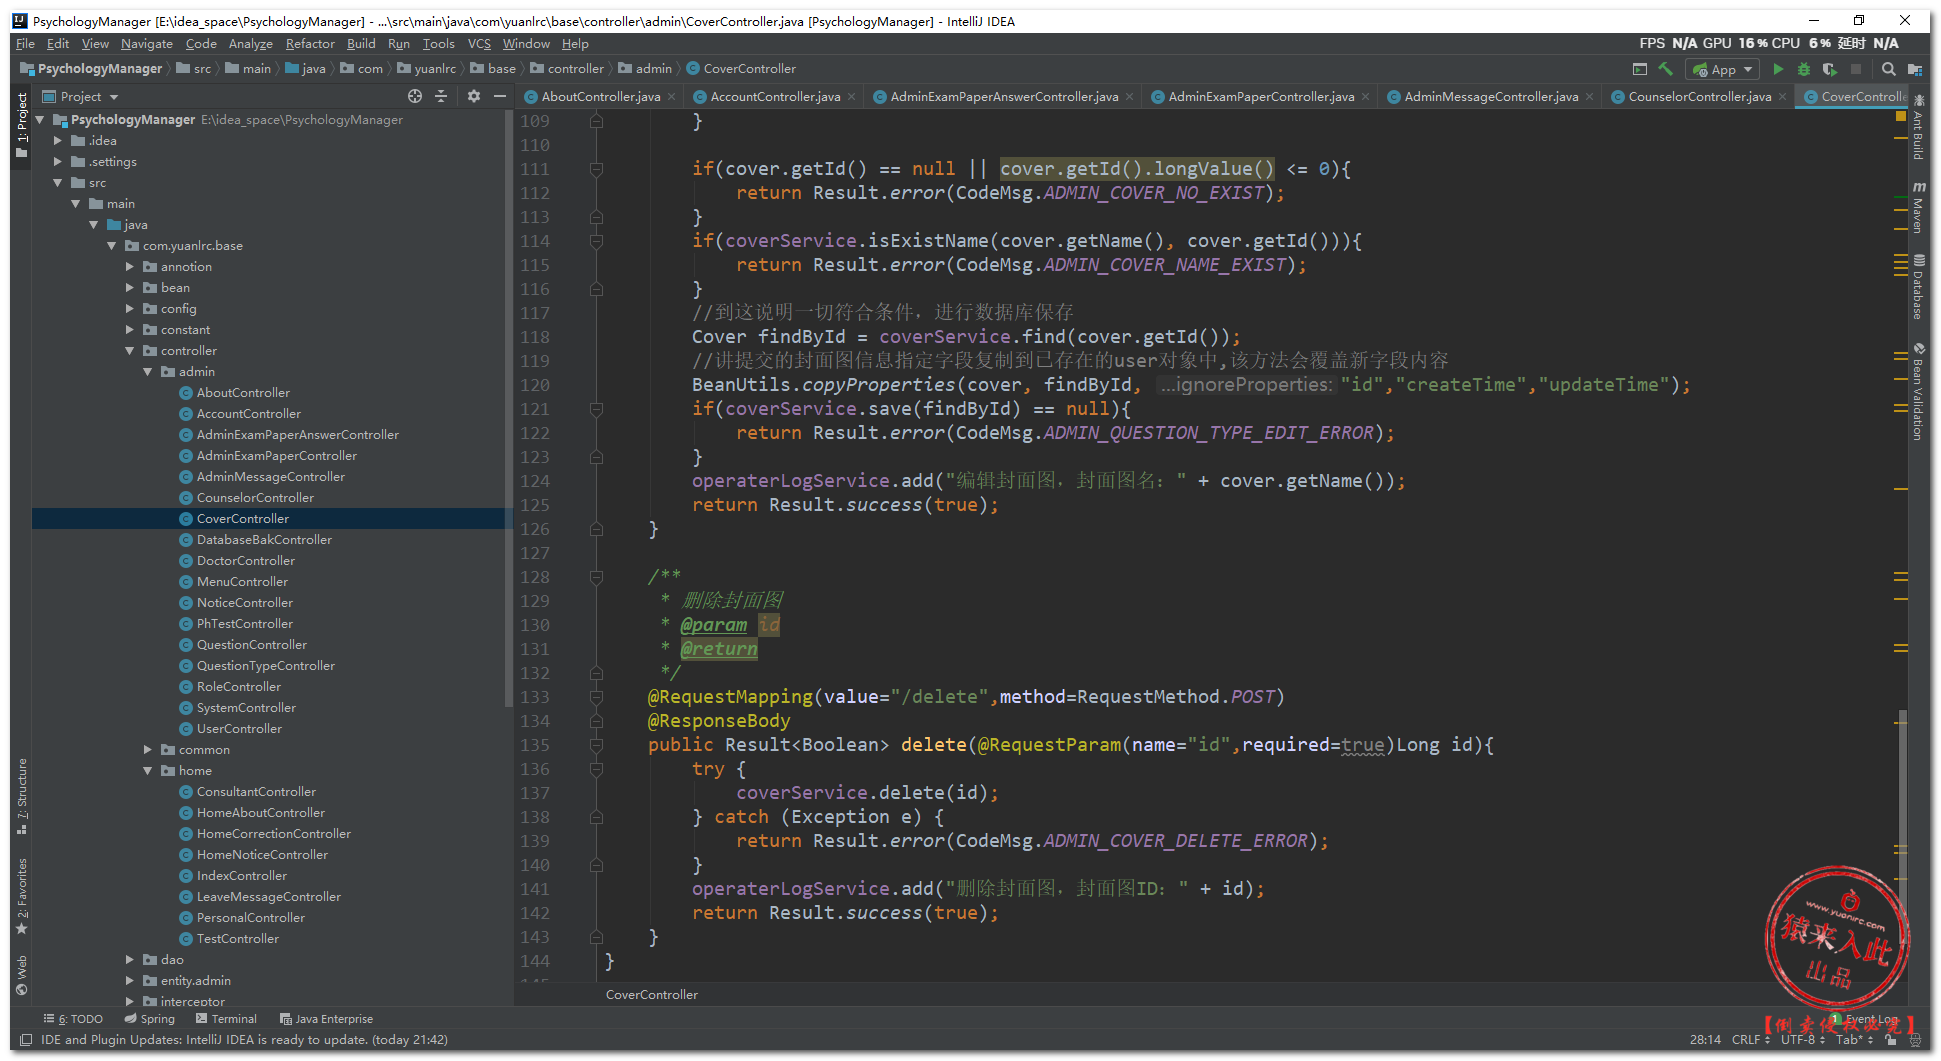
Task: Toggle the Maven tool window on right edge
Action: tap(1918, 208)
